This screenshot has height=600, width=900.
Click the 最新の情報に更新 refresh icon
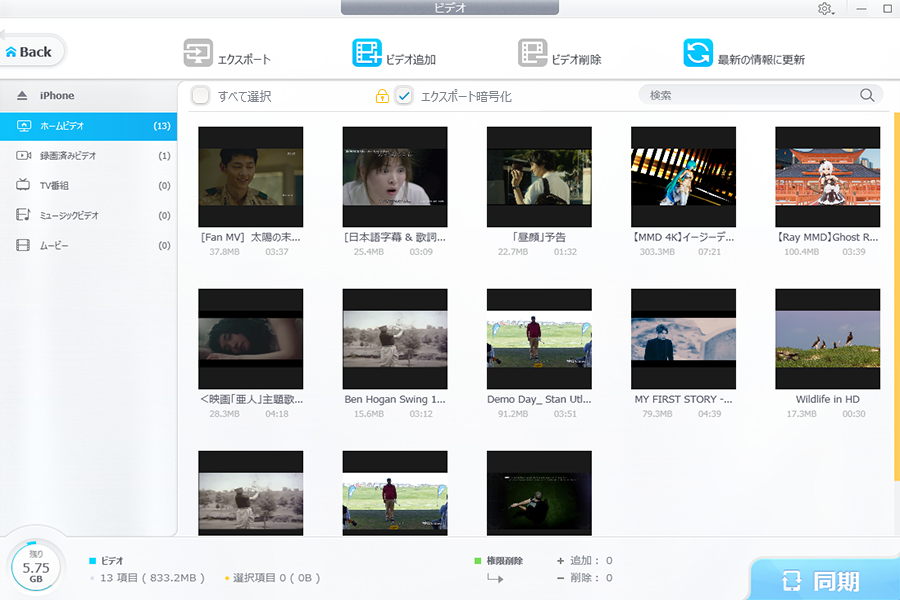pyautogui.click(x=698, y=53)
